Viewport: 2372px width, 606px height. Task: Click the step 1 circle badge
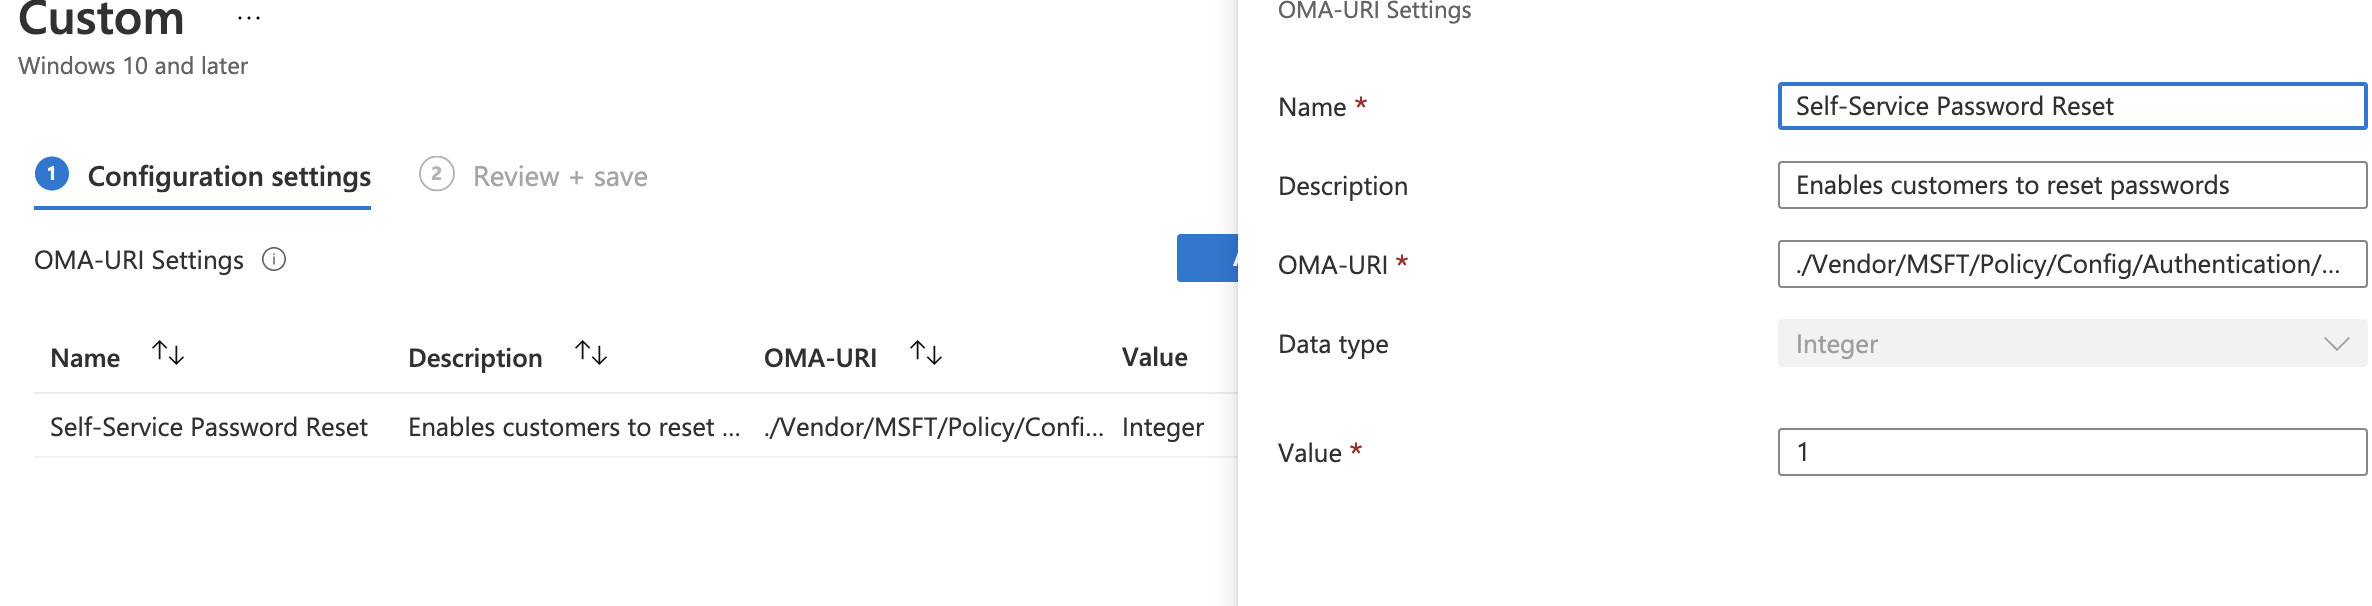52,174
